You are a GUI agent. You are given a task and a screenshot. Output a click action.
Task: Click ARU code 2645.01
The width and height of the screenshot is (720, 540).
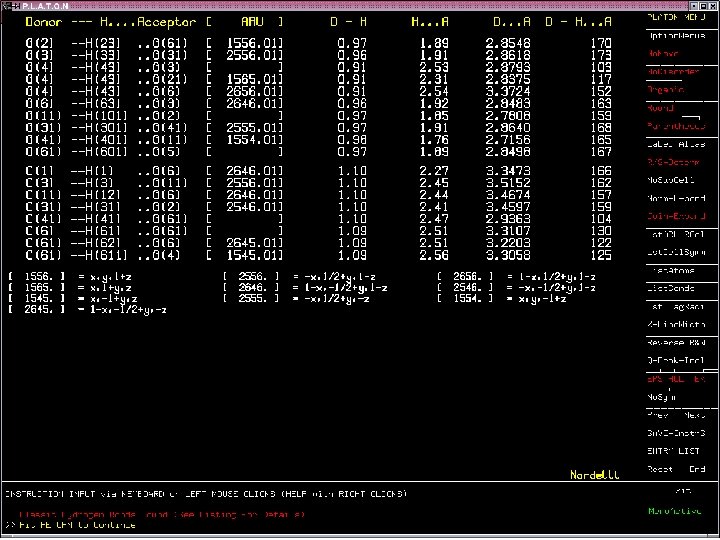click(x=254, y=243)
